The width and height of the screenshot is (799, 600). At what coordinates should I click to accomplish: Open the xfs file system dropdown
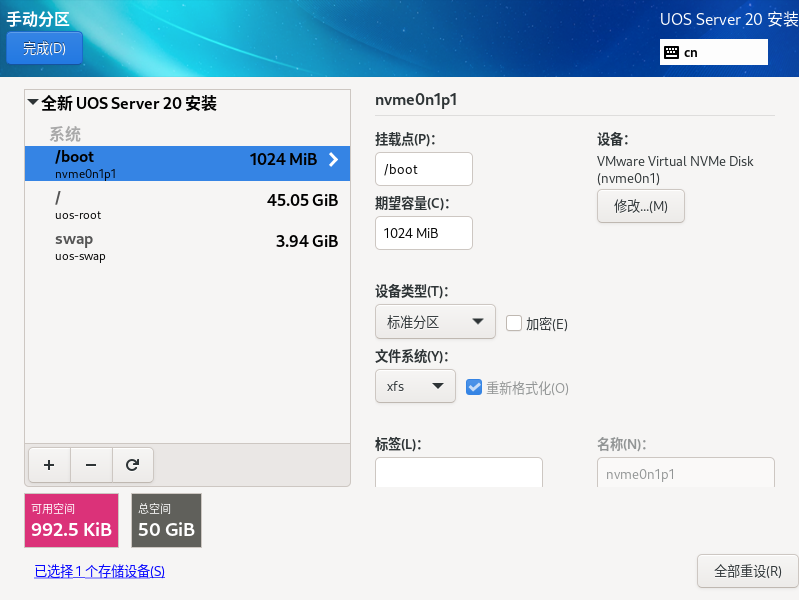tap(415, 386)
